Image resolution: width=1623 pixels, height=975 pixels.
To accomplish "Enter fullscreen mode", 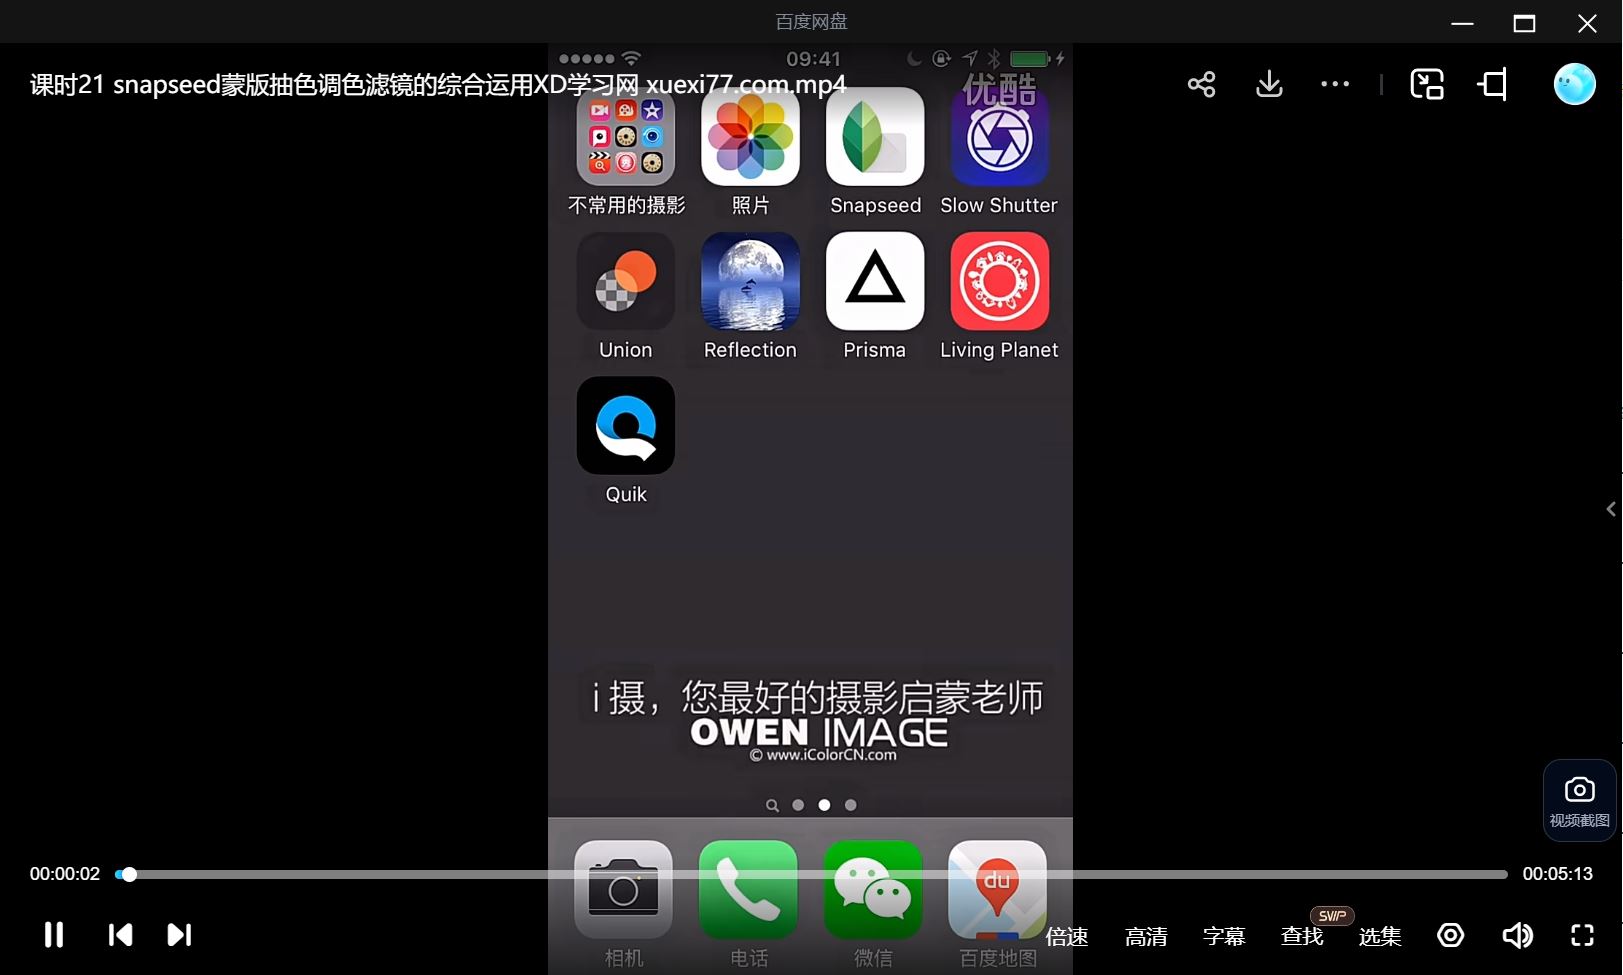I will coord(1582,935).
